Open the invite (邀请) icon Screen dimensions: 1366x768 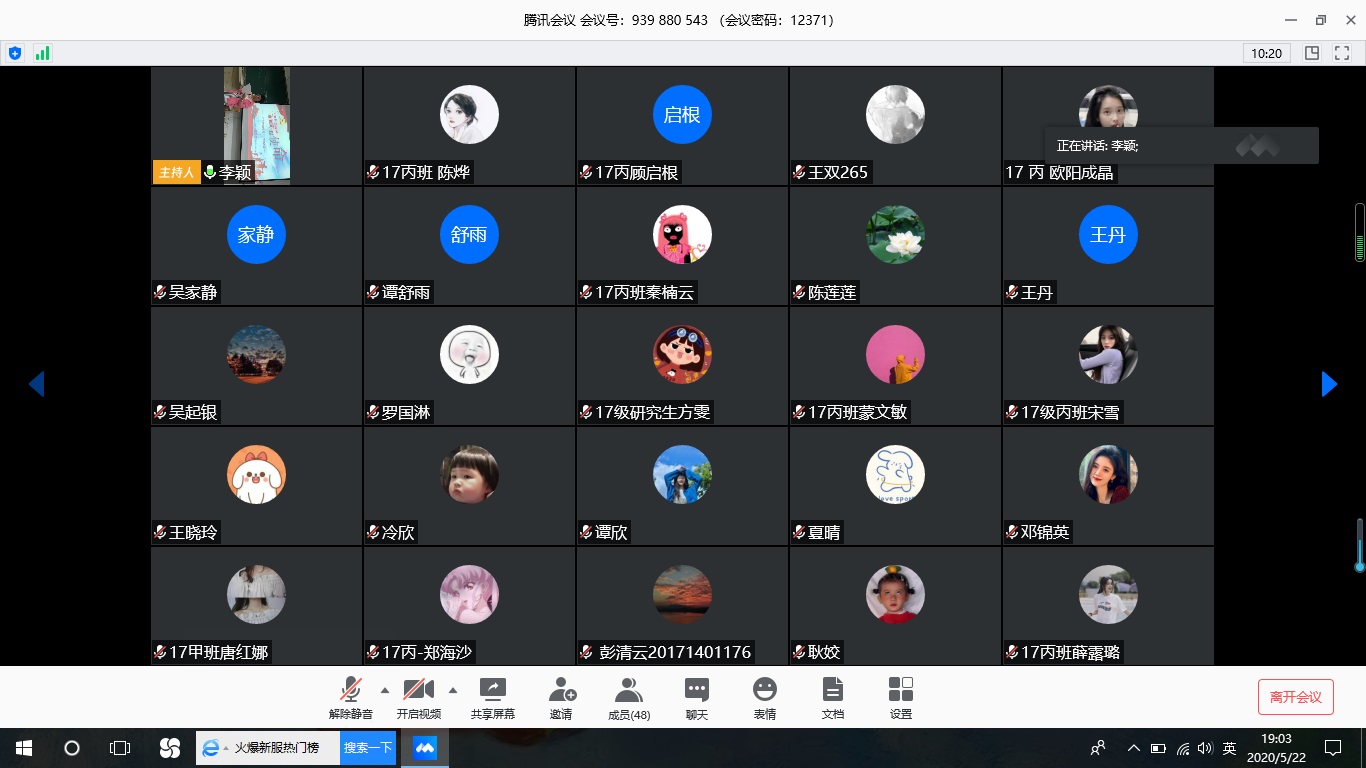[x=561, y=697]
